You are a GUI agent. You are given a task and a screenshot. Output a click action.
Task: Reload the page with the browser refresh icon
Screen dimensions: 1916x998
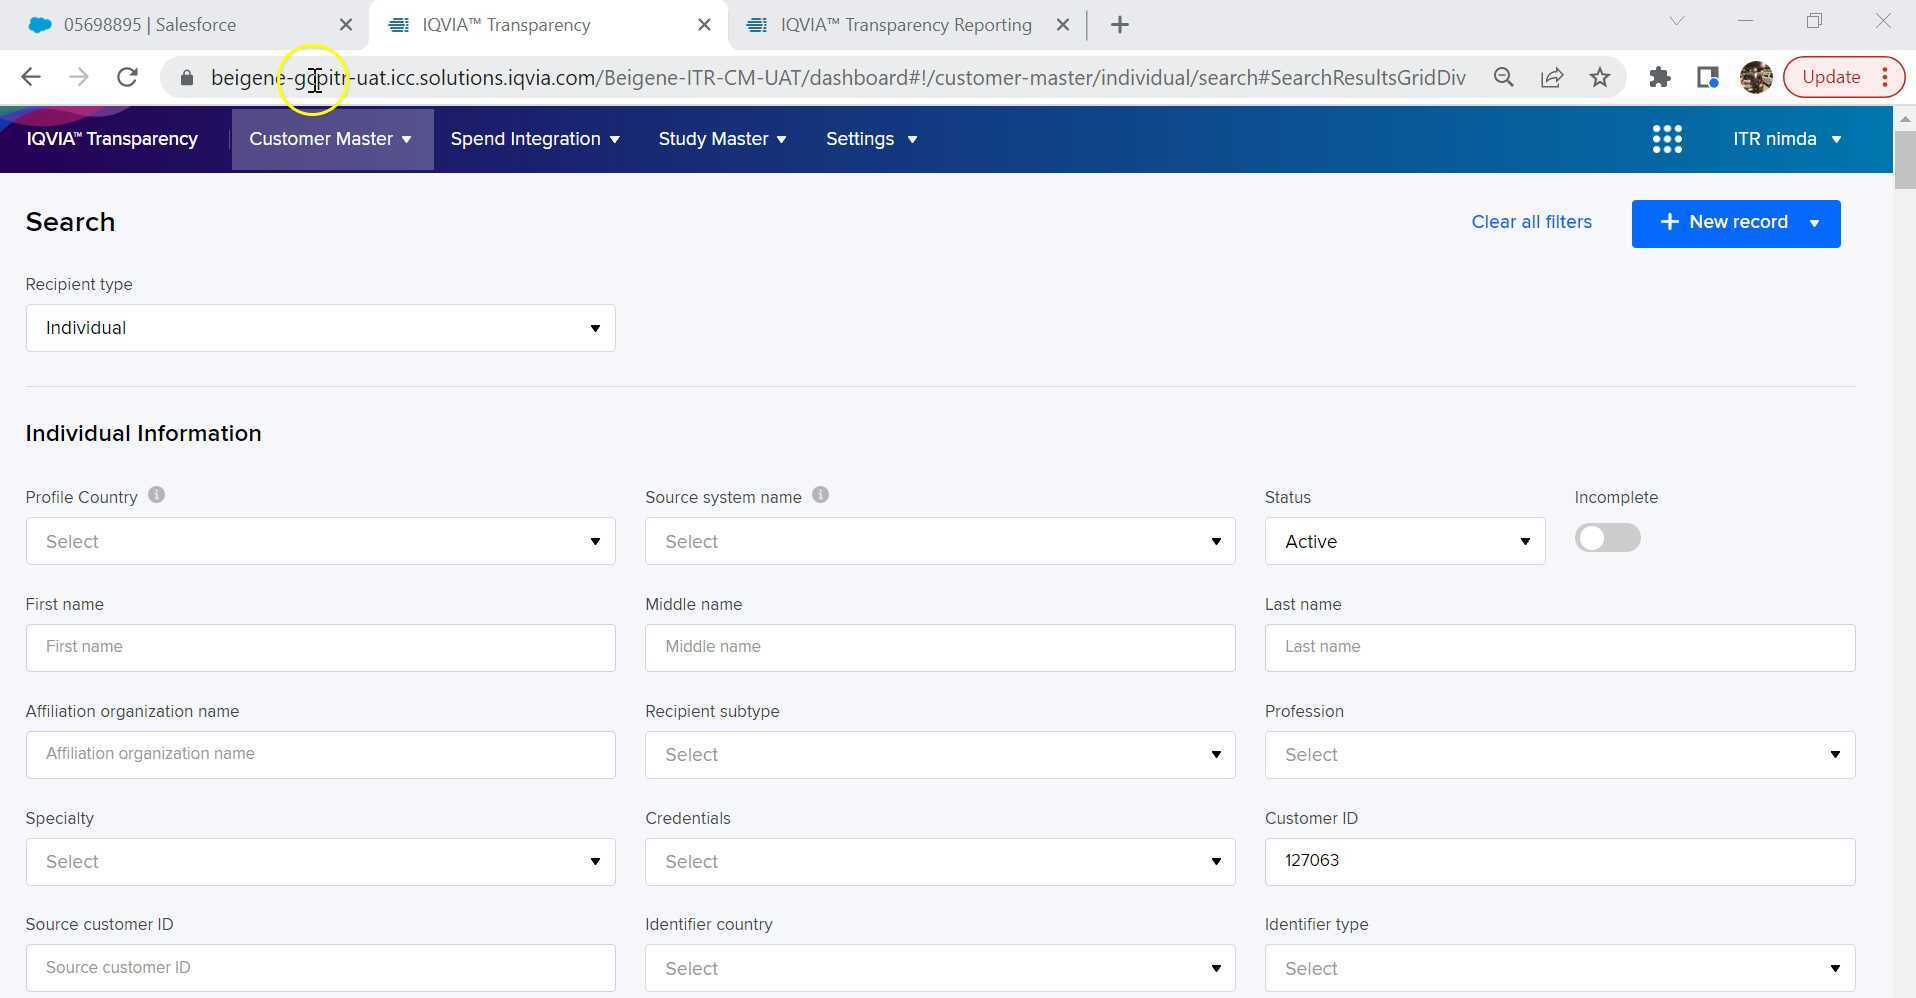(x=127, y=77)
